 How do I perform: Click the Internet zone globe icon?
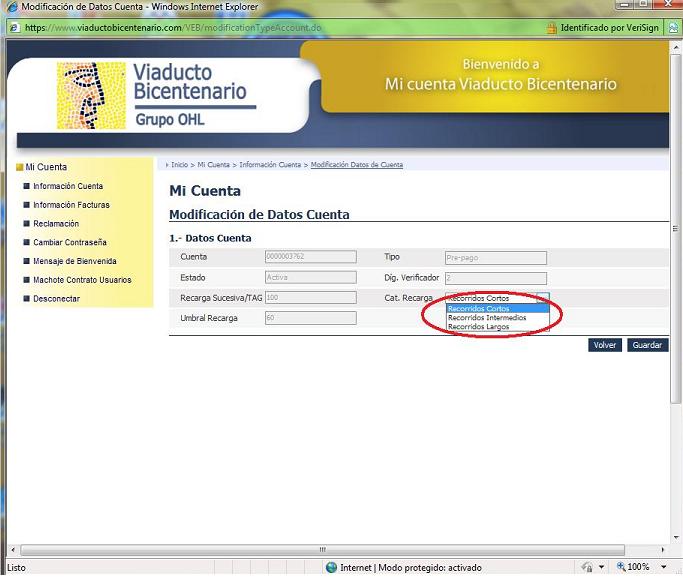coord(331,567)
